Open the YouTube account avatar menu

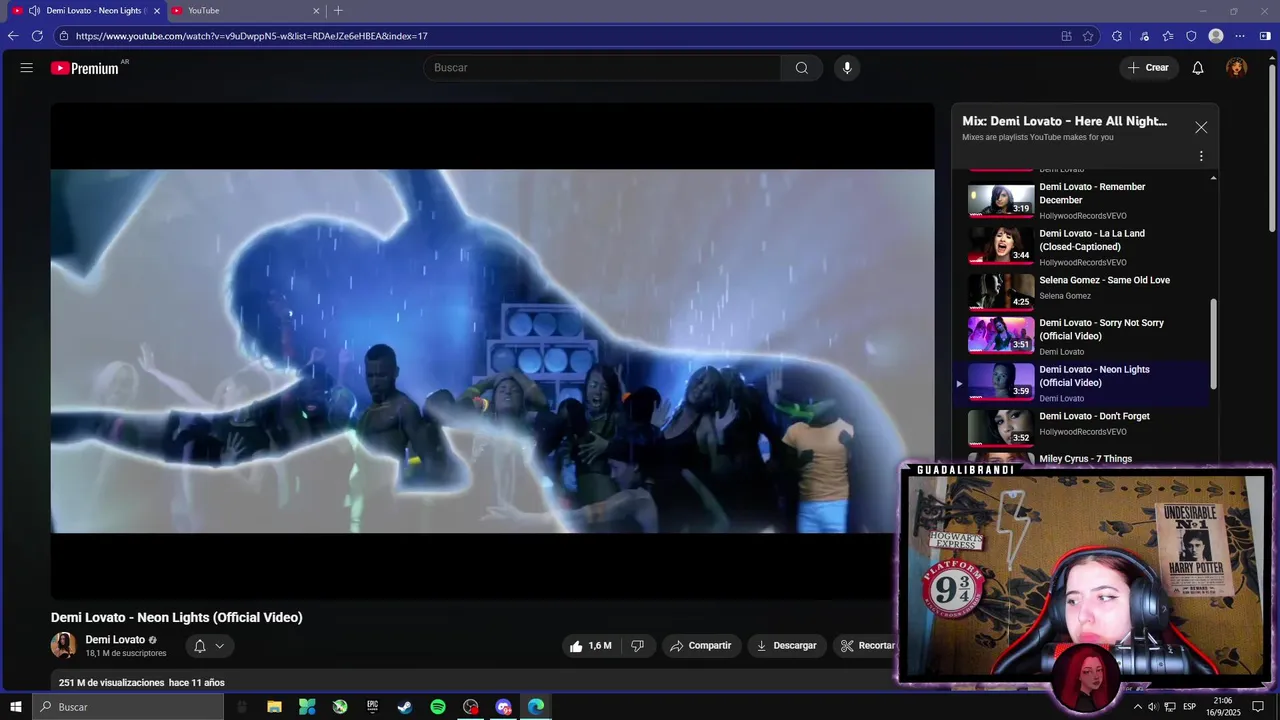click(x=1237, y=68)
